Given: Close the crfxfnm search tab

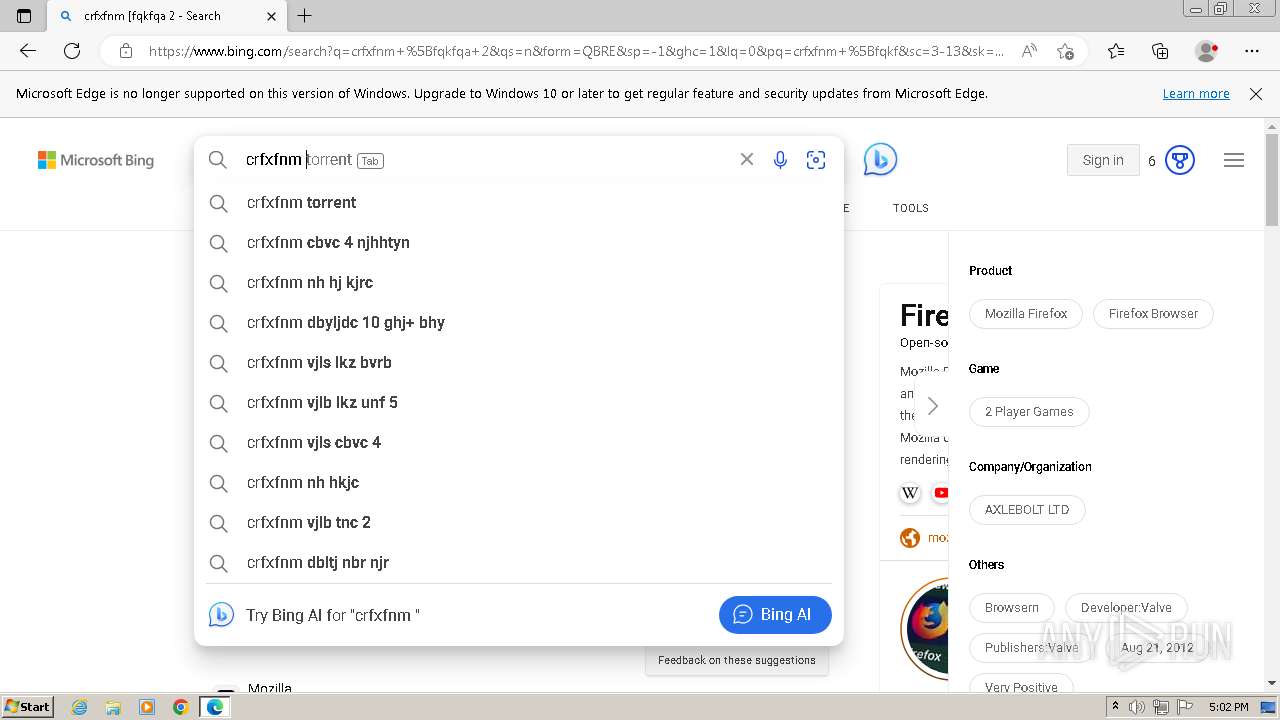Looking at the screenshot, I should click(272, 16).
